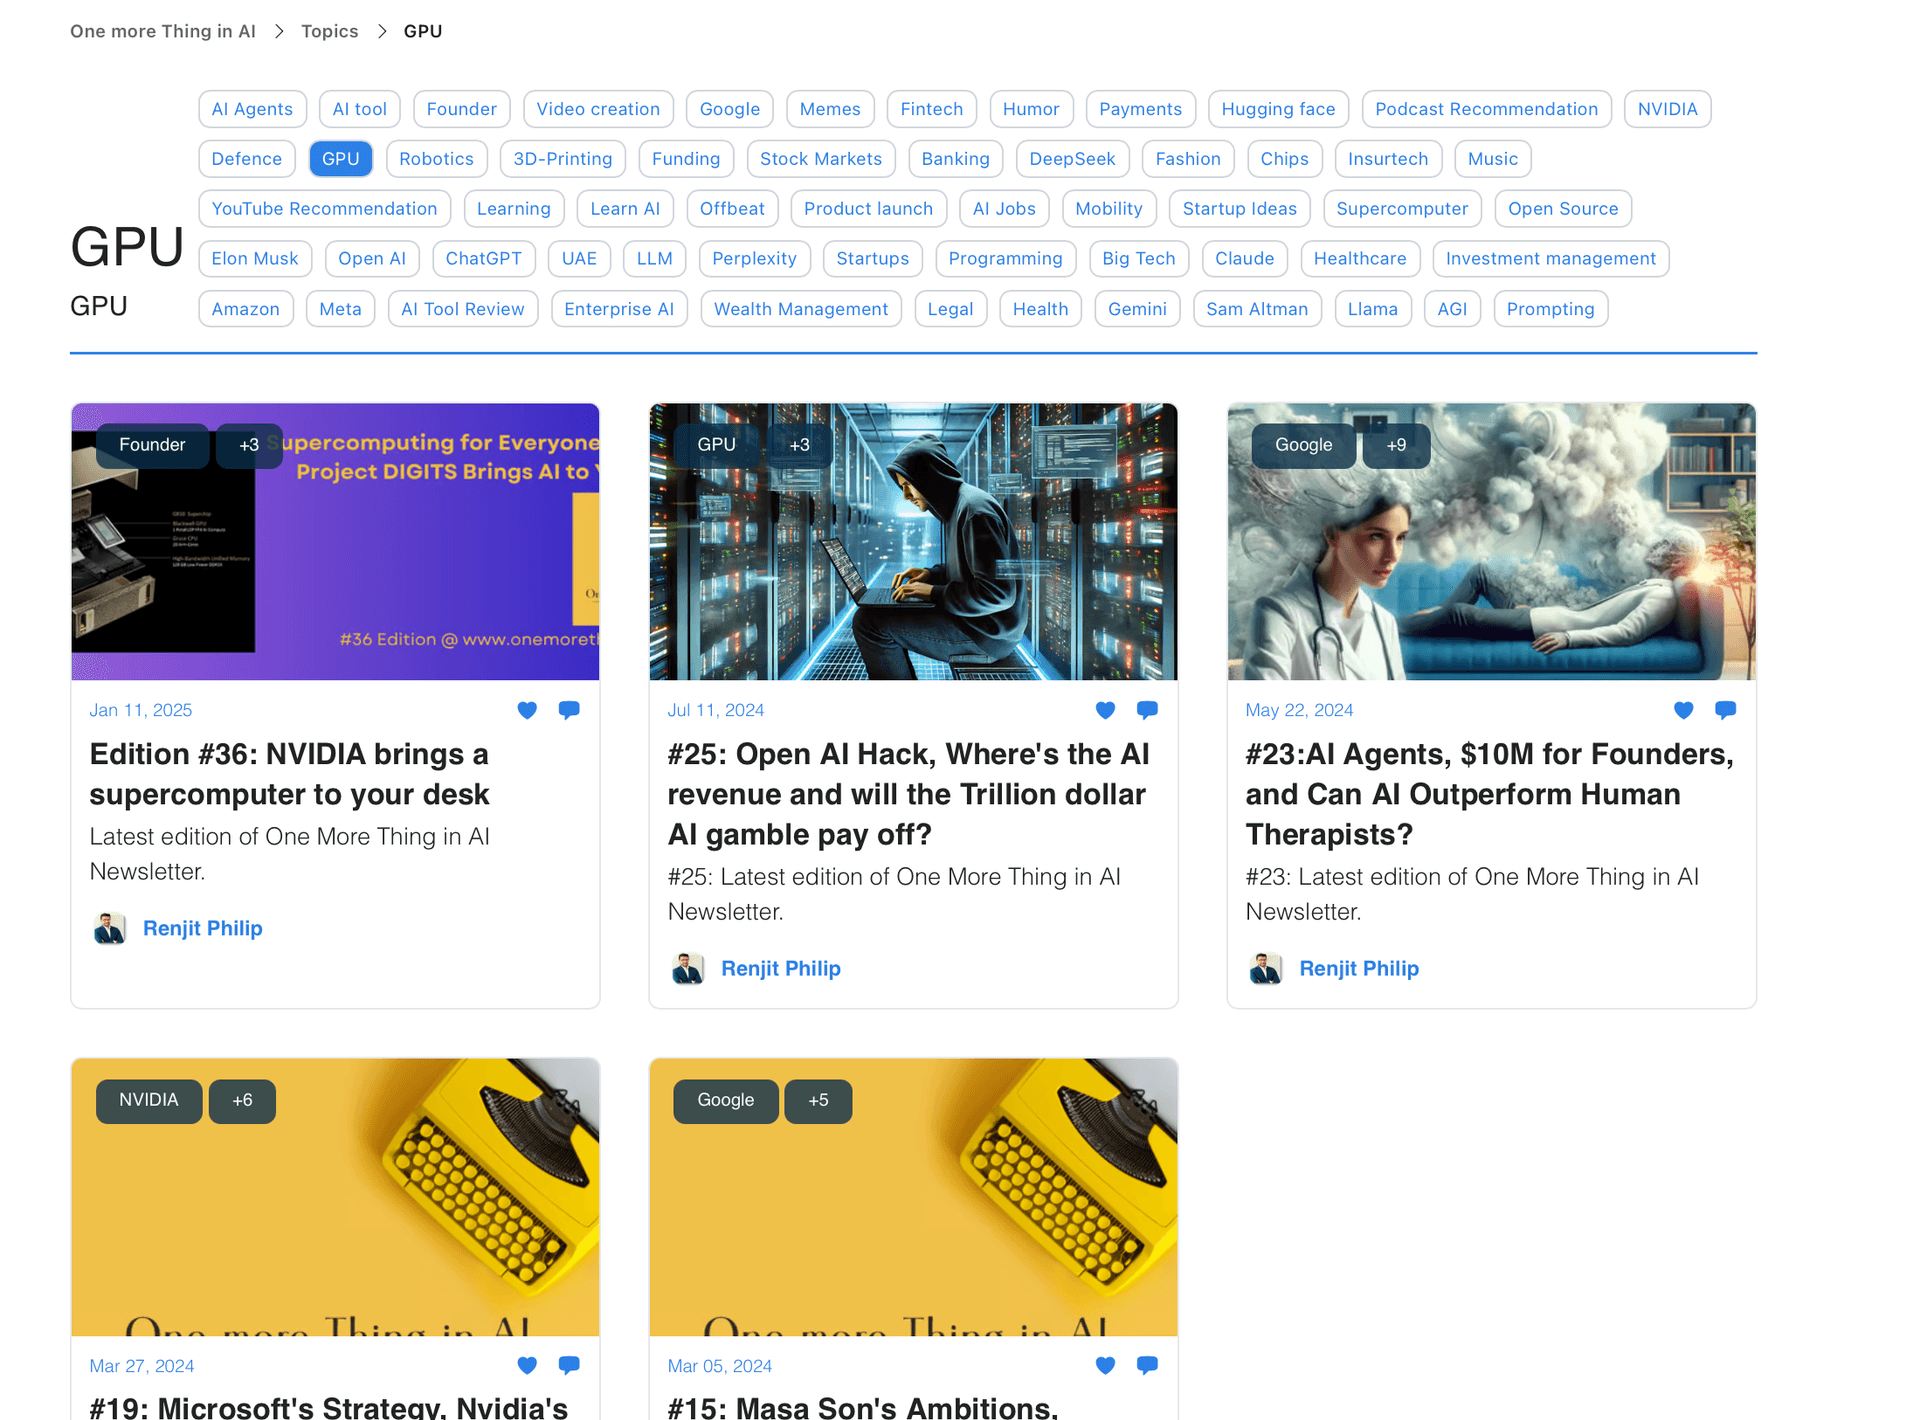The image size is (1920, 1420).
Task: Open comments for May 22, 2024 post
Action: pos(1725,710)
